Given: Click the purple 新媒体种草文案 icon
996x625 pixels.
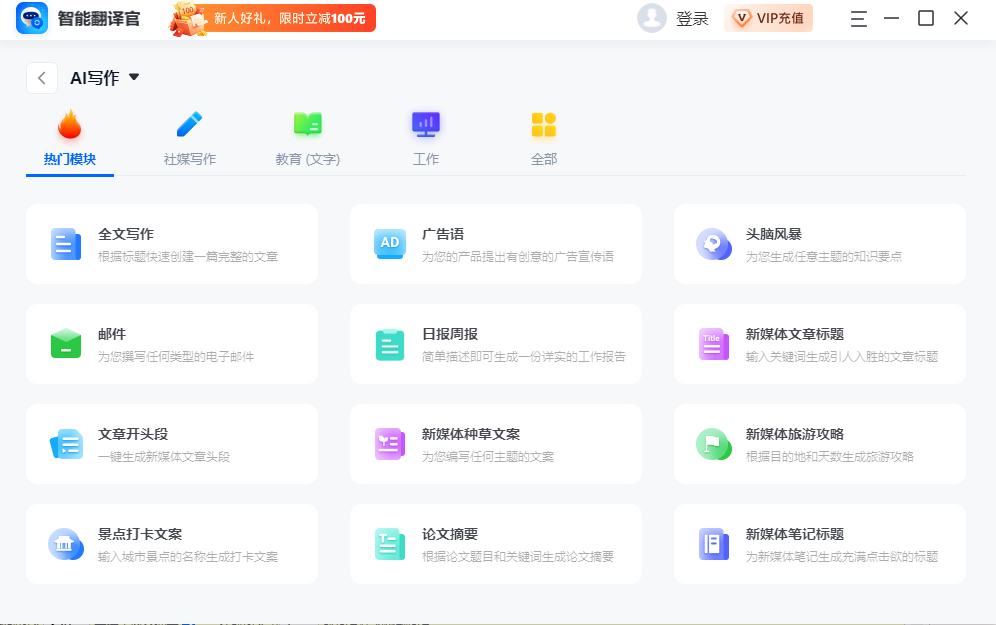Looking at the screenshot, I should pyautogui.click(x=389, y=444).
